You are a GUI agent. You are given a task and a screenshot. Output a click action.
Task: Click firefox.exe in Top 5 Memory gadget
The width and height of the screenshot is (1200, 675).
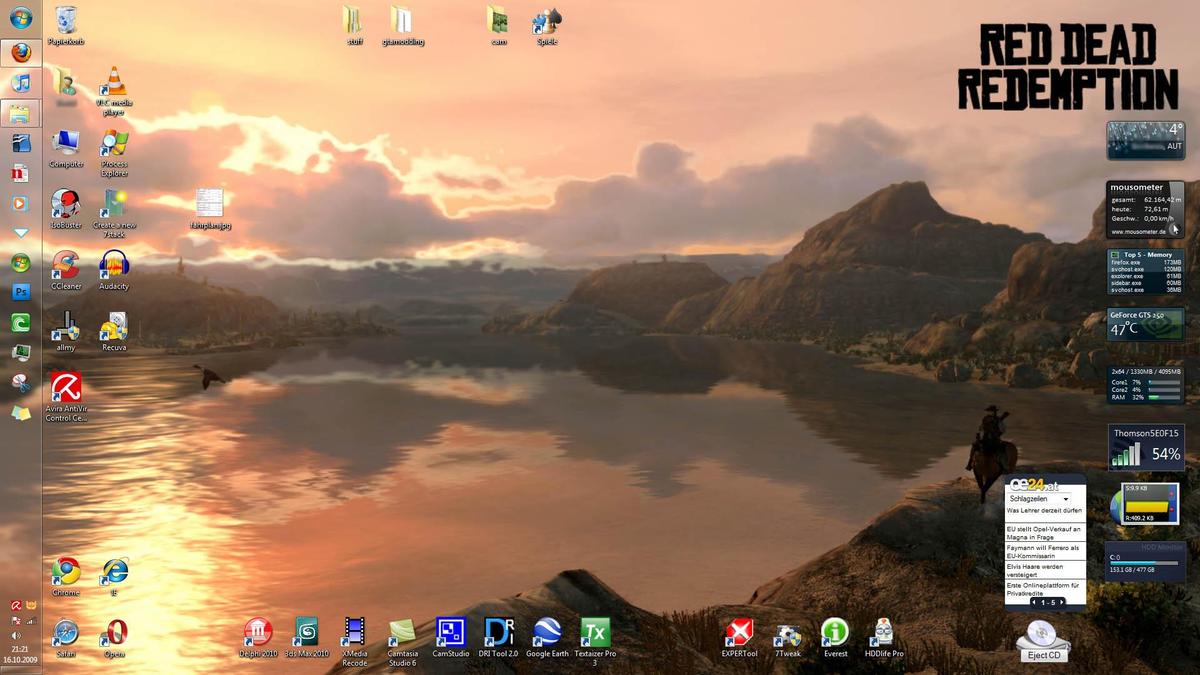coord(1145,261)
